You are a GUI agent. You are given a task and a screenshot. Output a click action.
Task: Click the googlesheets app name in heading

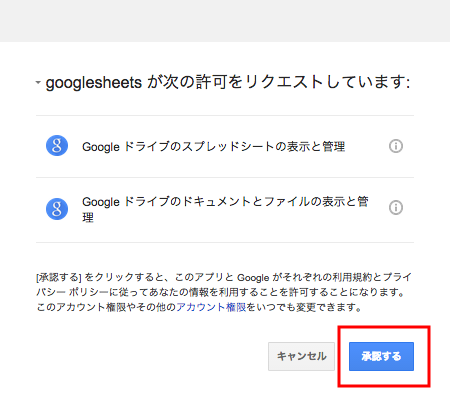point(94,83)
